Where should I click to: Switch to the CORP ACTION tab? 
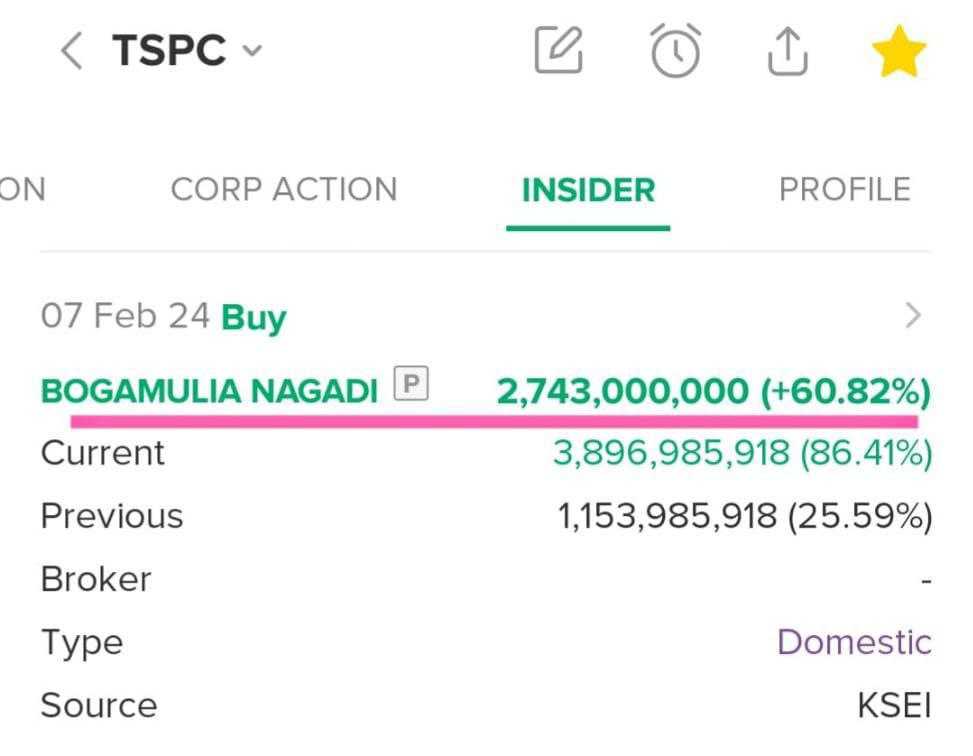[x=284, y=189]
